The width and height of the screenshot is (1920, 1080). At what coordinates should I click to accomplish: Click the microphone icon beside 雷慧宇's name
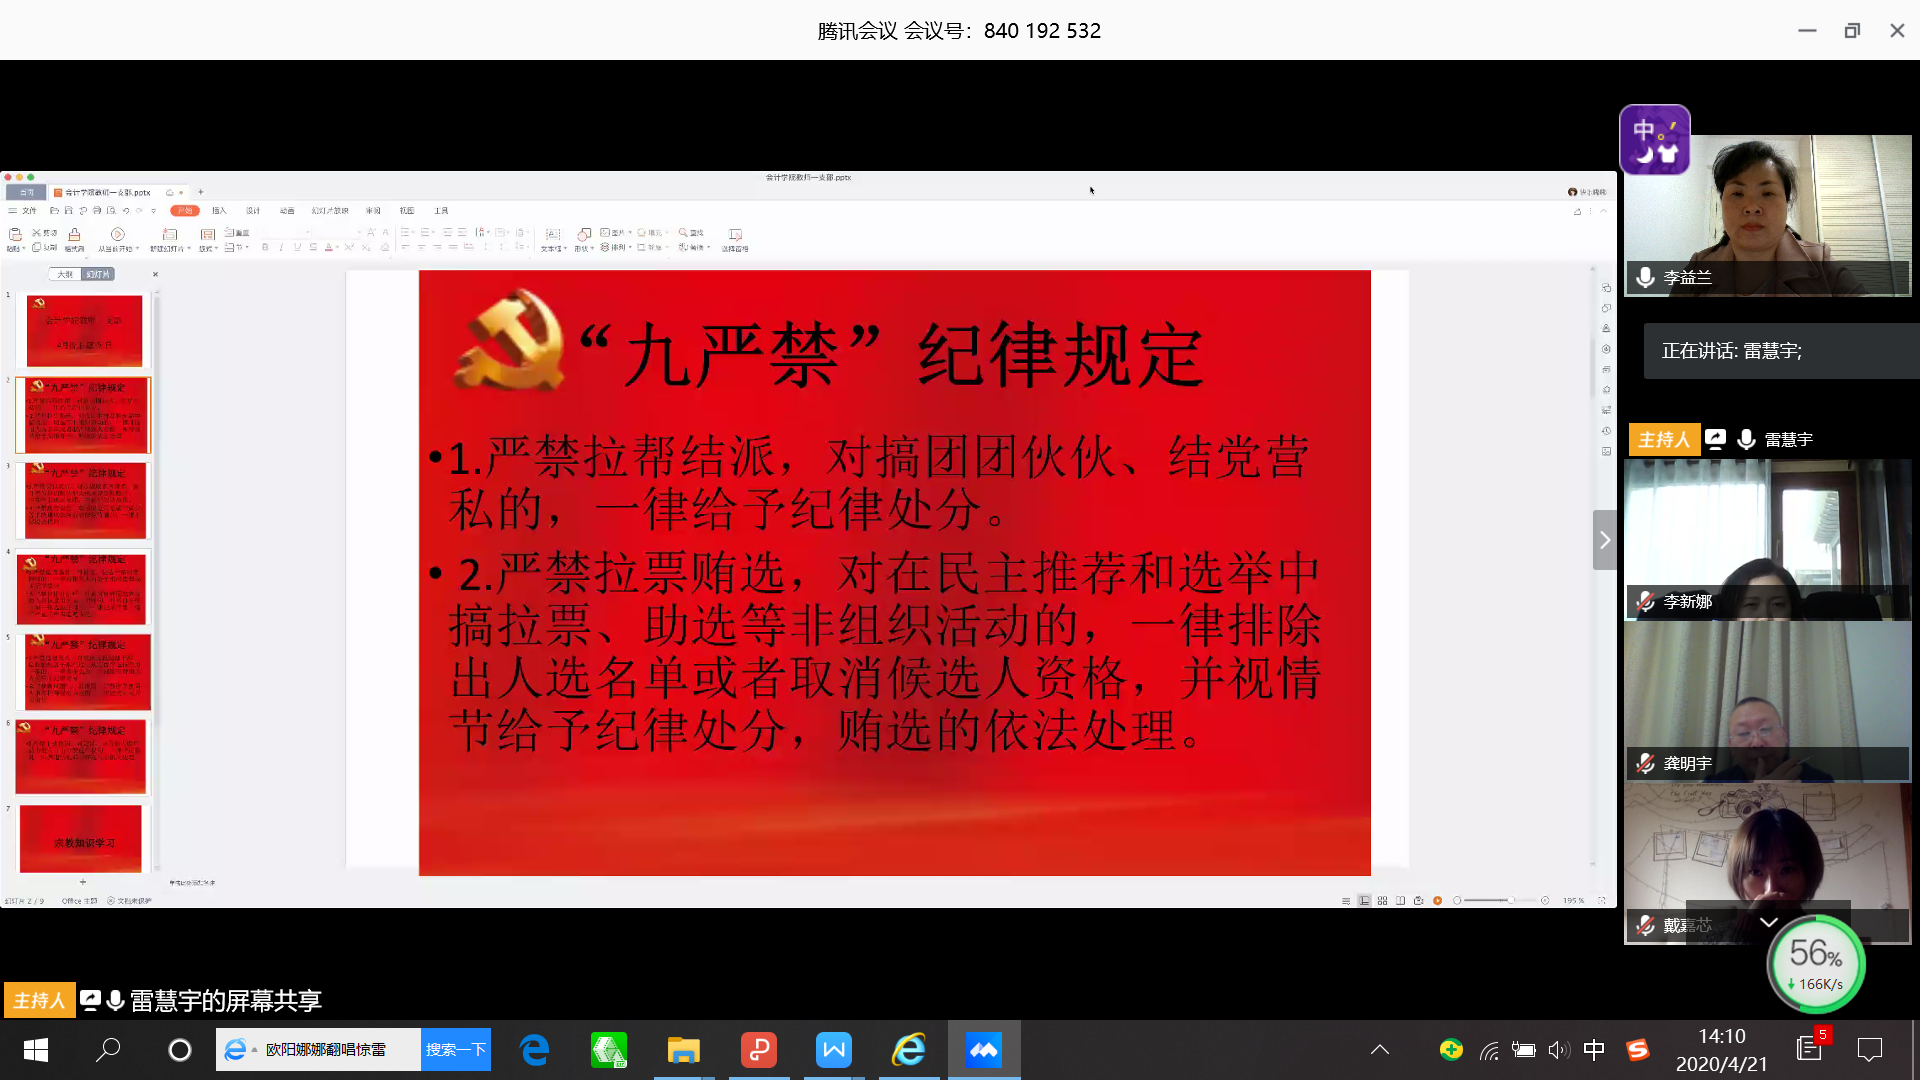pos(1746,439)
